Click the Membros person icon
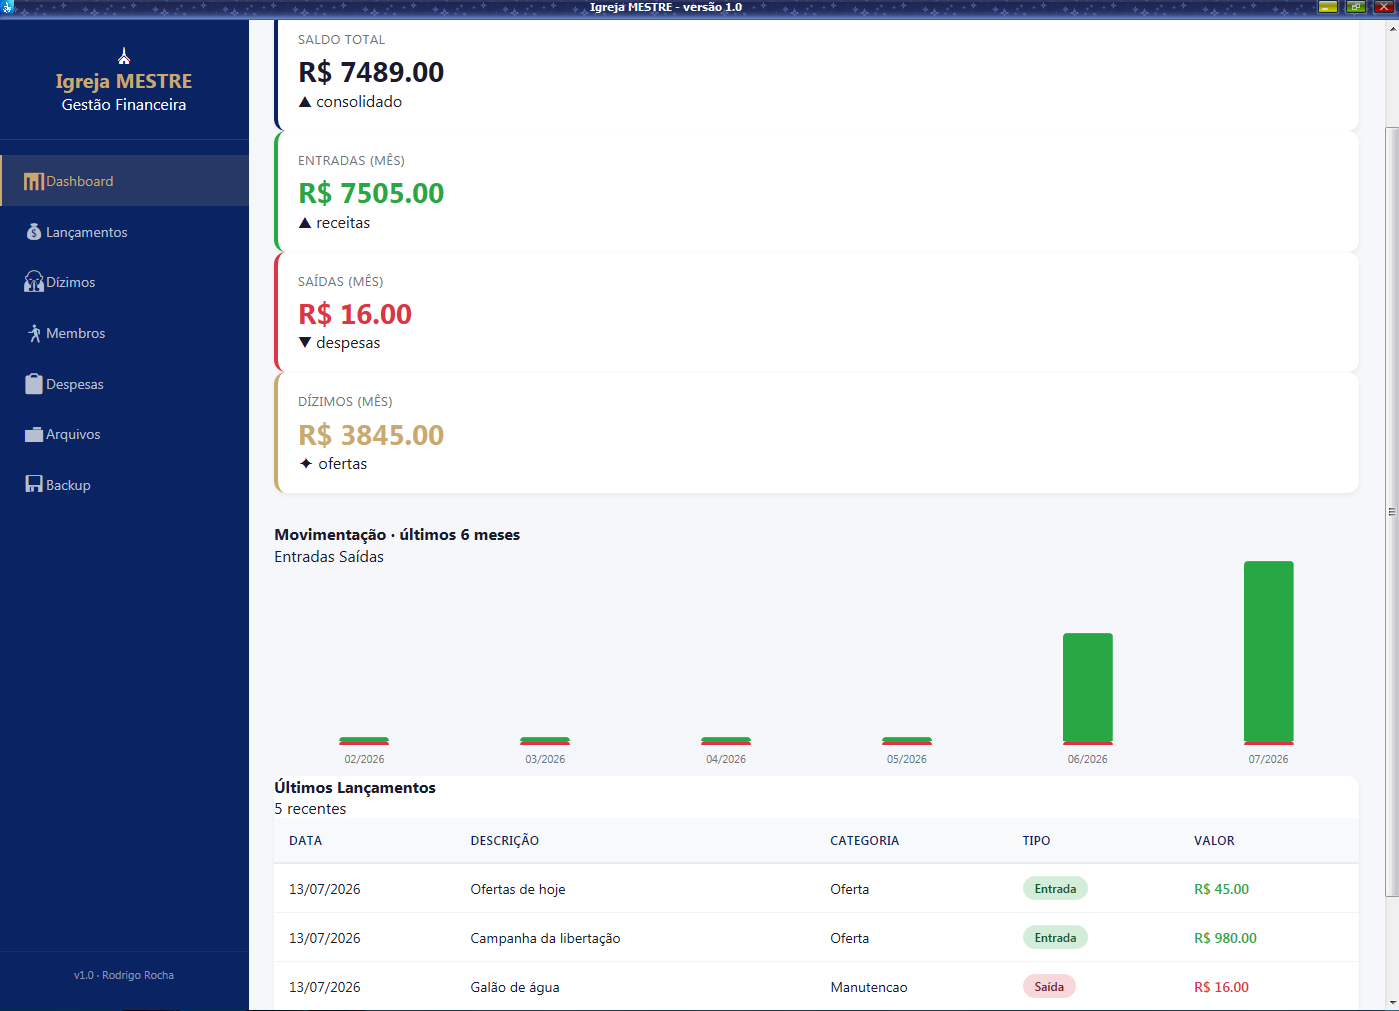Image resolution: width=1399 pixels, height=1011 pixels. tap(34, 333)
